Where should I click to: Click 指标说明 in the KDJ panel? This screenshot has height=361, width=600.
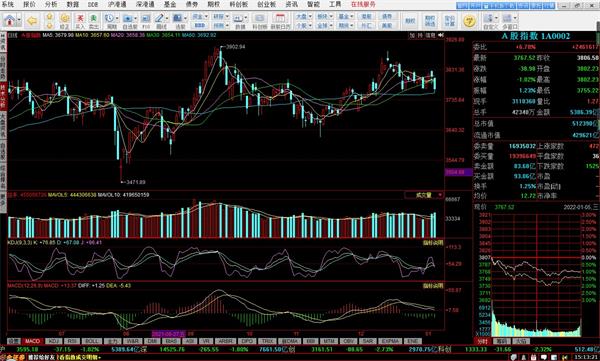point(433,243)
